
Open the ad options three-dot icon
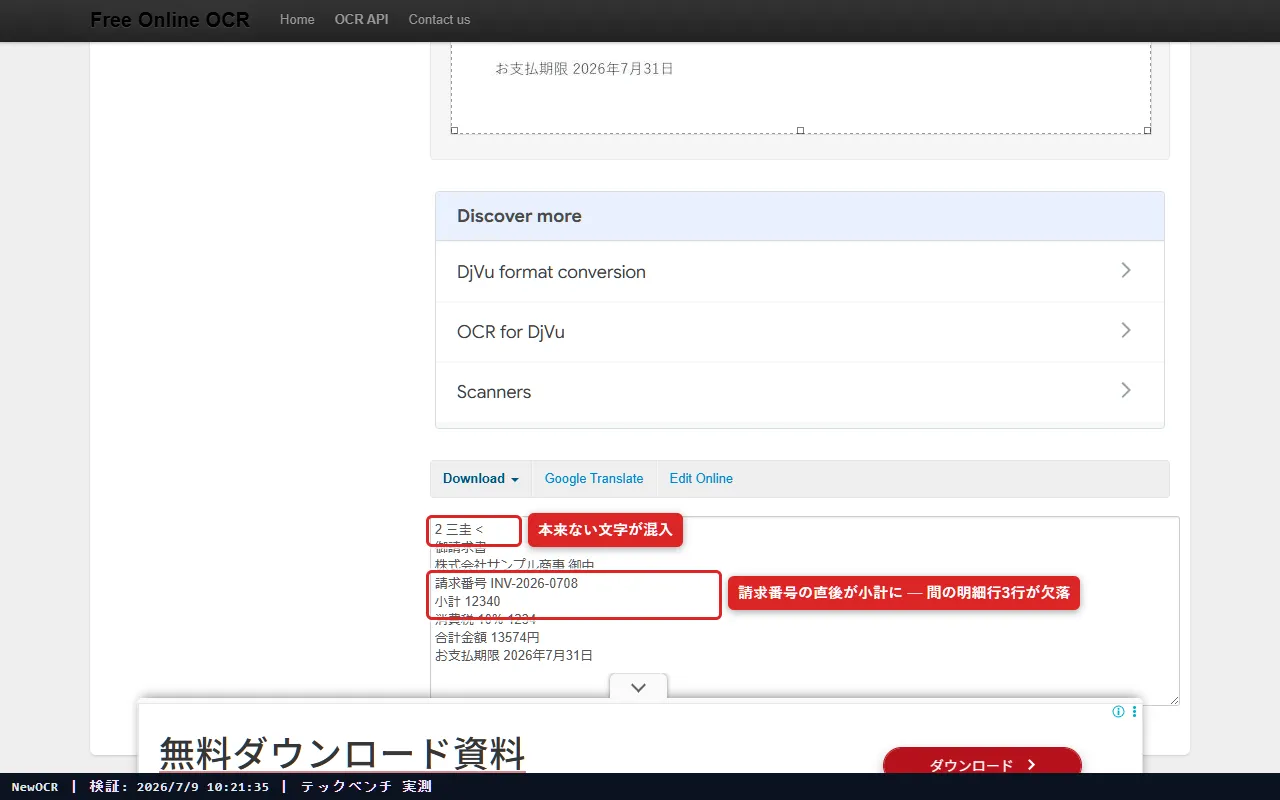(x=1134, y=712)
